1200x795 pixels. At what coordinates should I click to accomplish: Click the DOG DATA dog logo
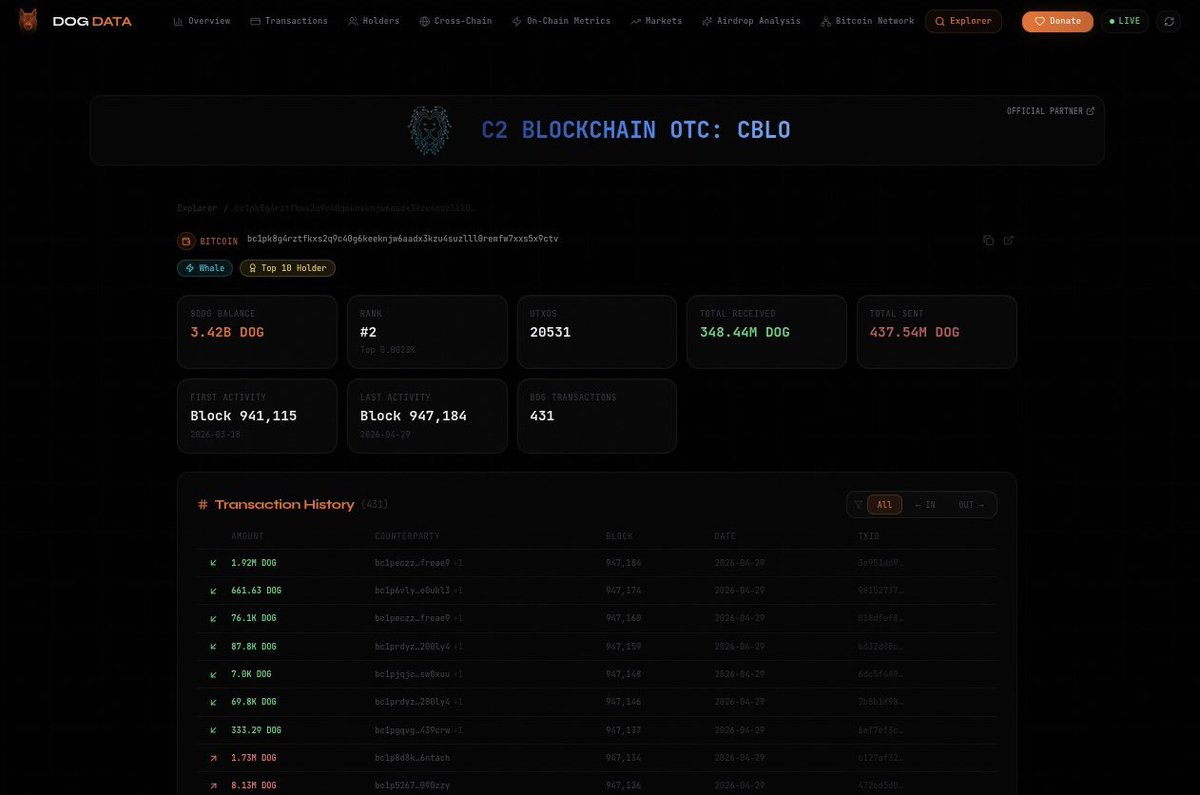point(29,21)
